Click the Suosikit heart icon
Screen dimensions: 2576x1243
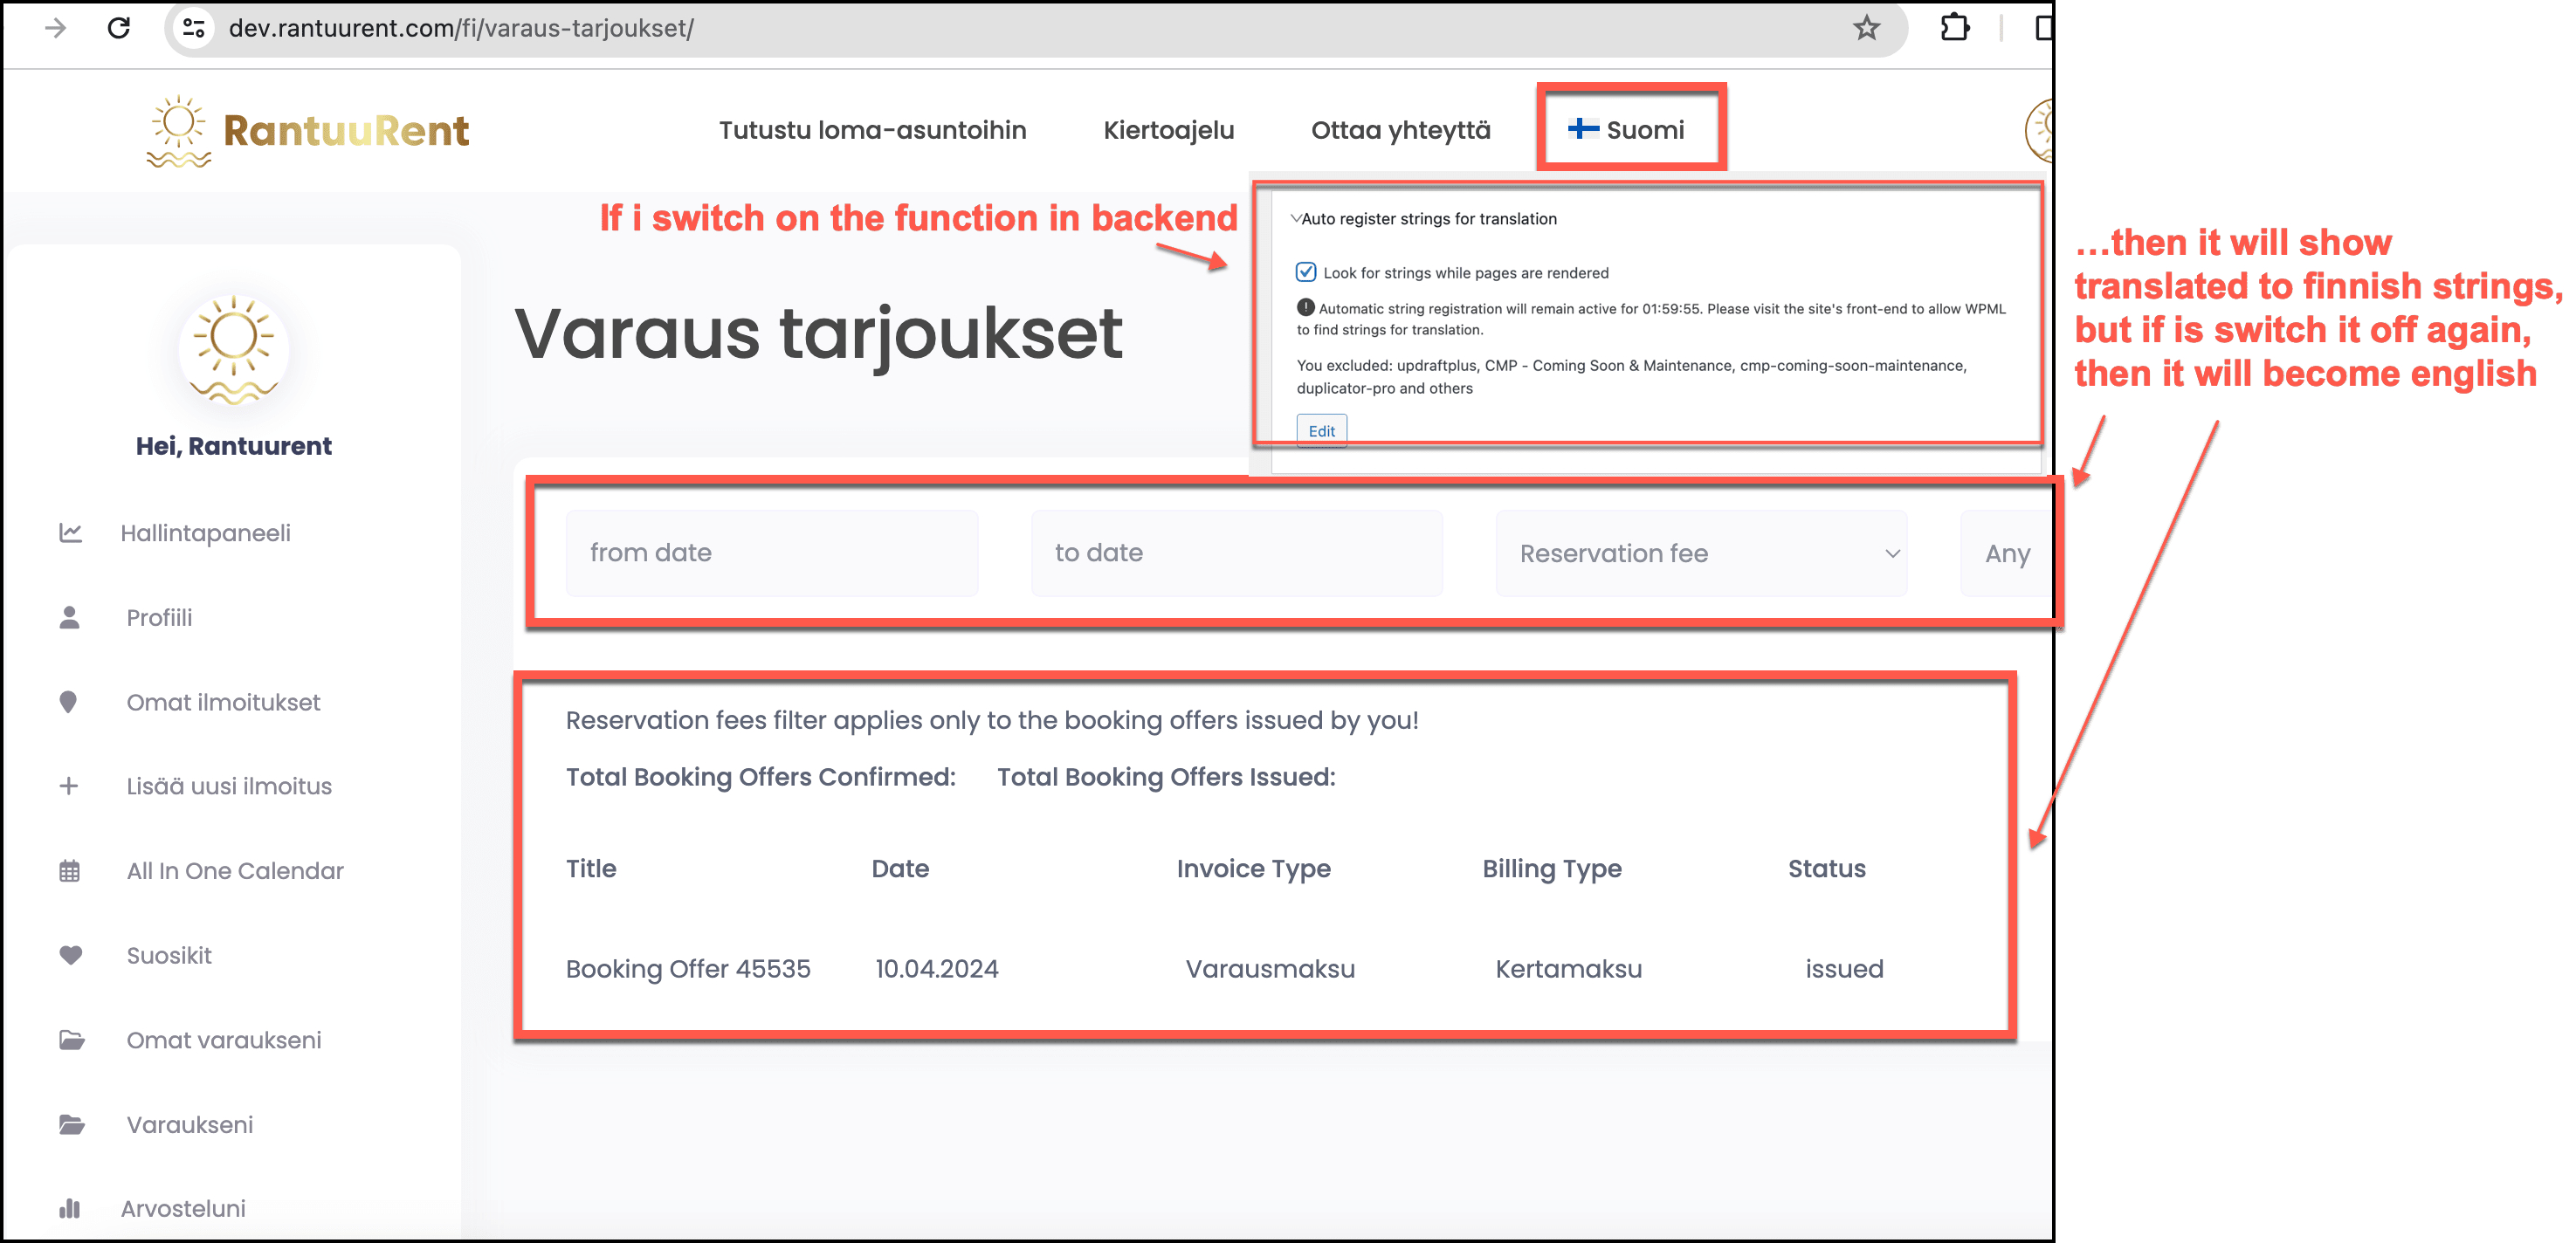pos(71,956)
